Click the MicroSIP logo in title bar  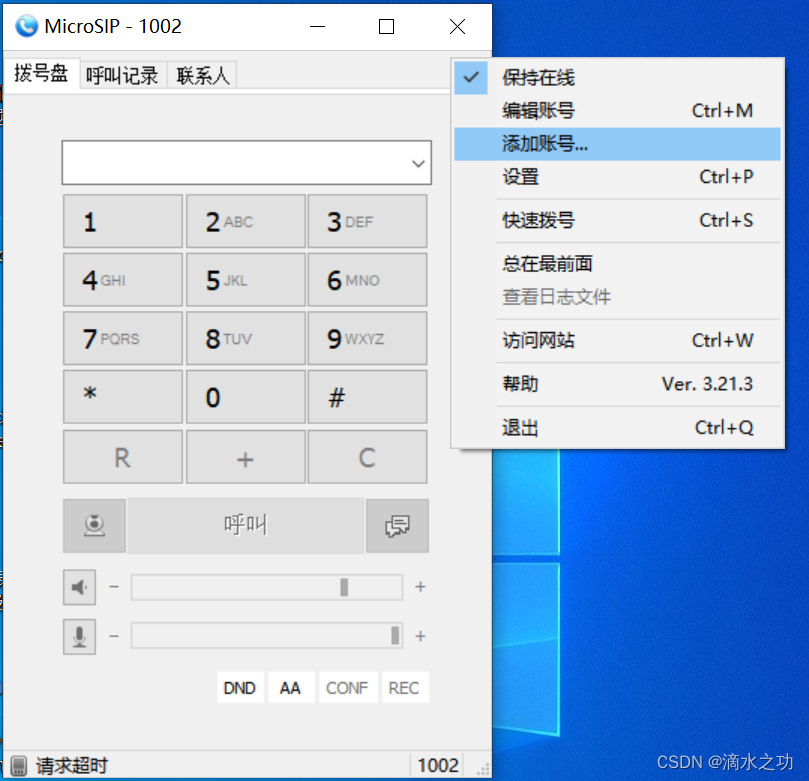click(26, 26)
